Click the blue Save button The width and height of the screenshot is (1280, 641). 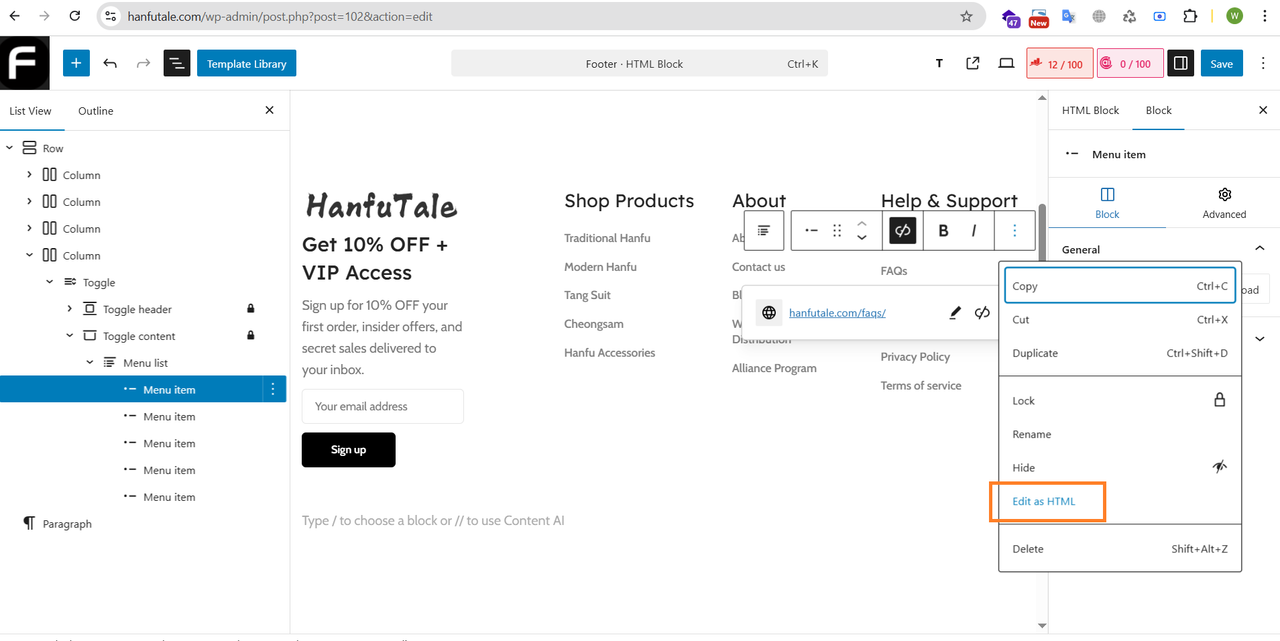[x=1221, y=63]
